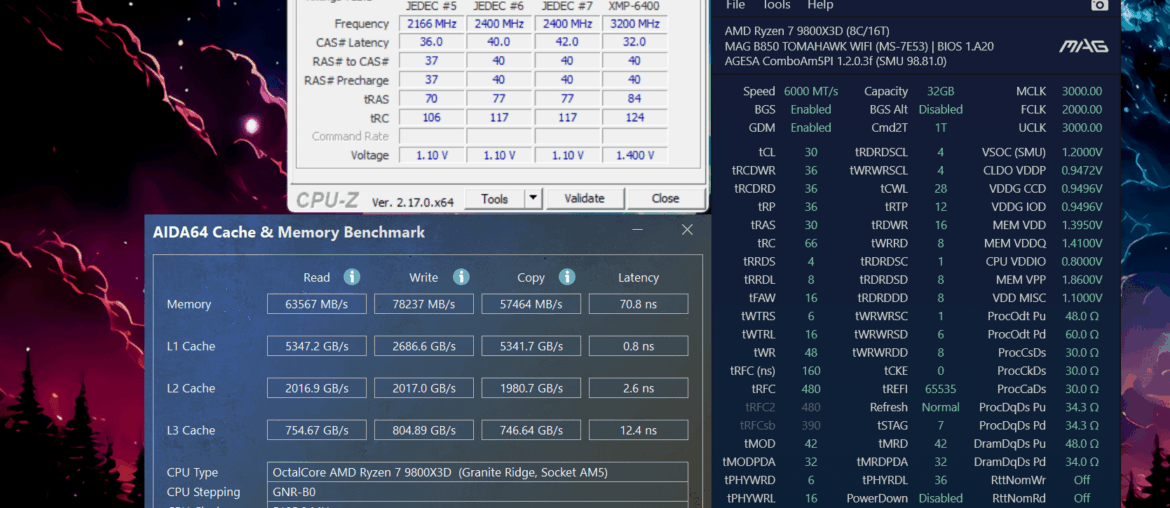Click the Capacity value 32GB in ZenTimings
The height and width of the screenshot is (508, 1170).
[940, 91]
